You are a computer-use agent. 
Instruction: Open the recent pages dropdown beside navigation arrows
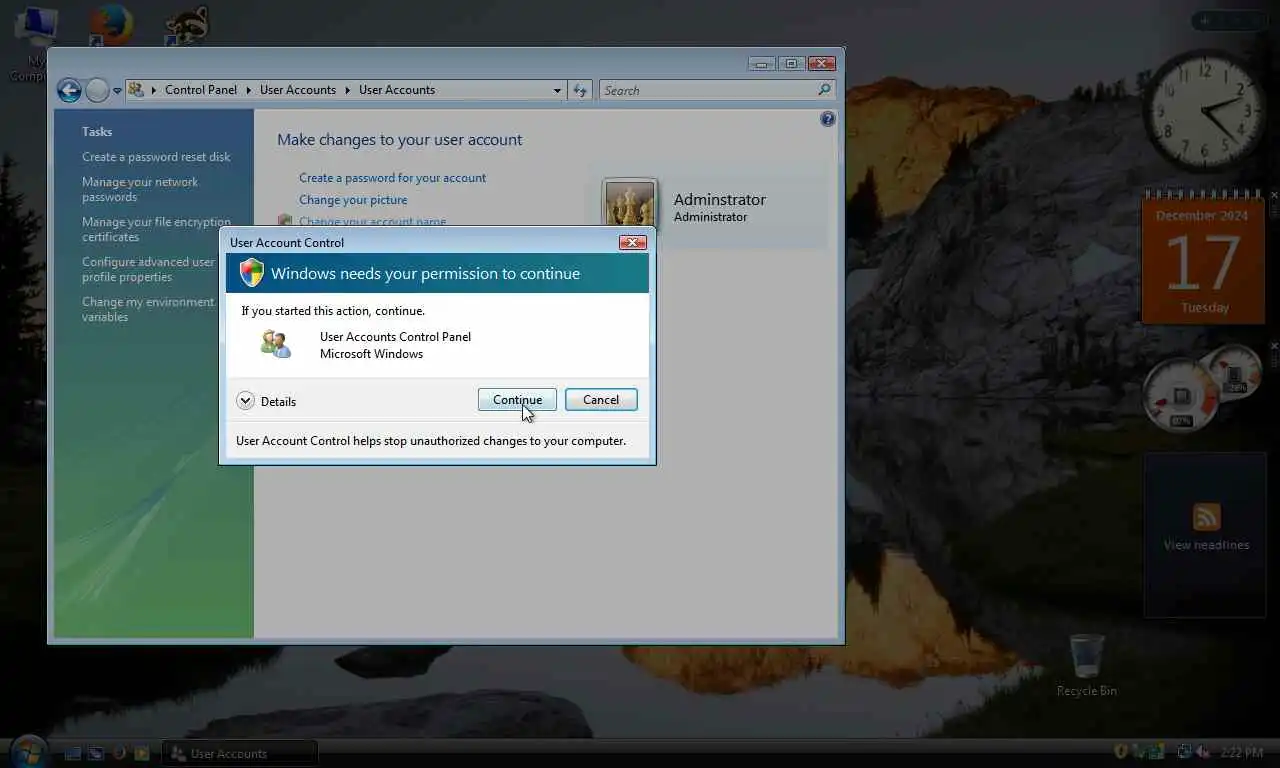pos(117,91)
